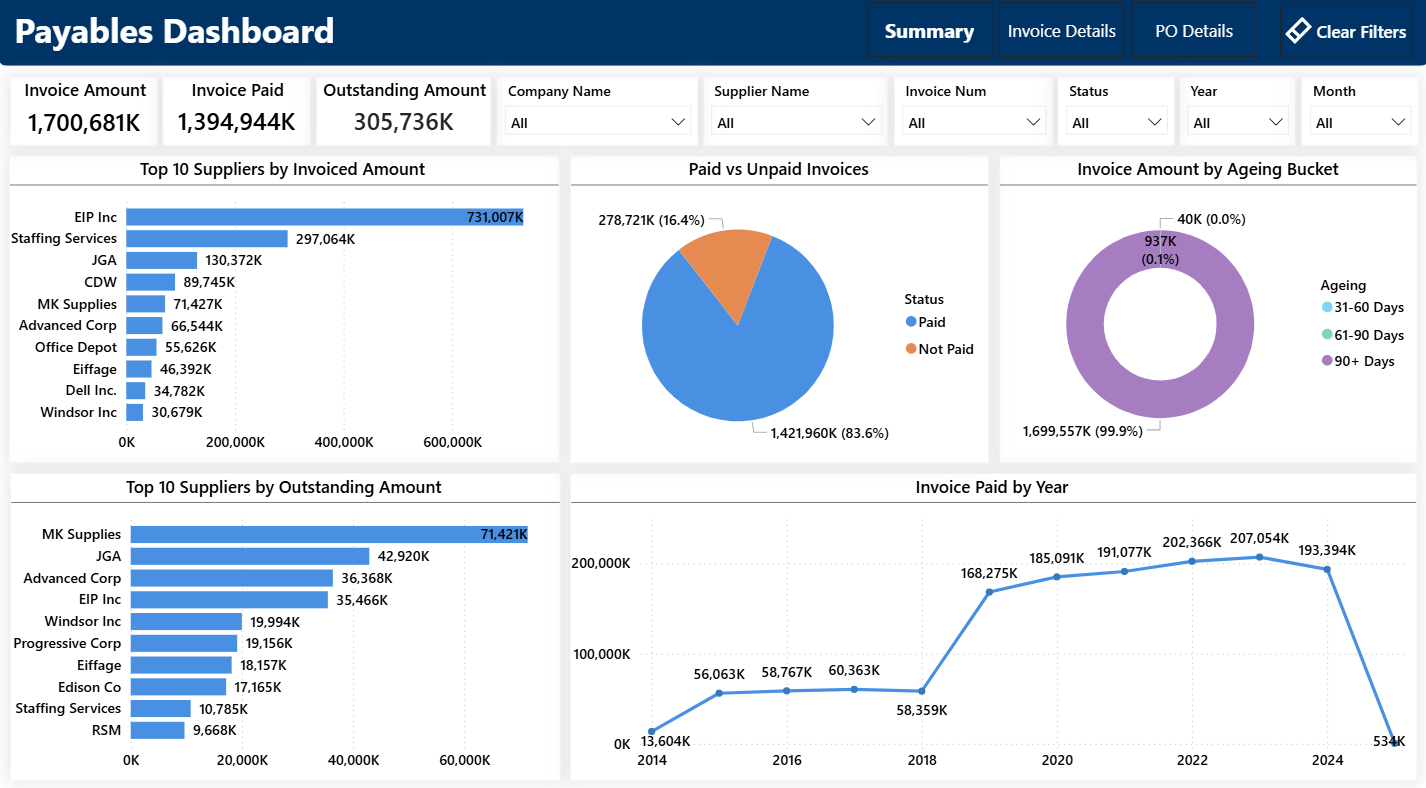Click the 2023 data point 207,054K
The image size is (1426, 788).
(x=1260, y=557)
